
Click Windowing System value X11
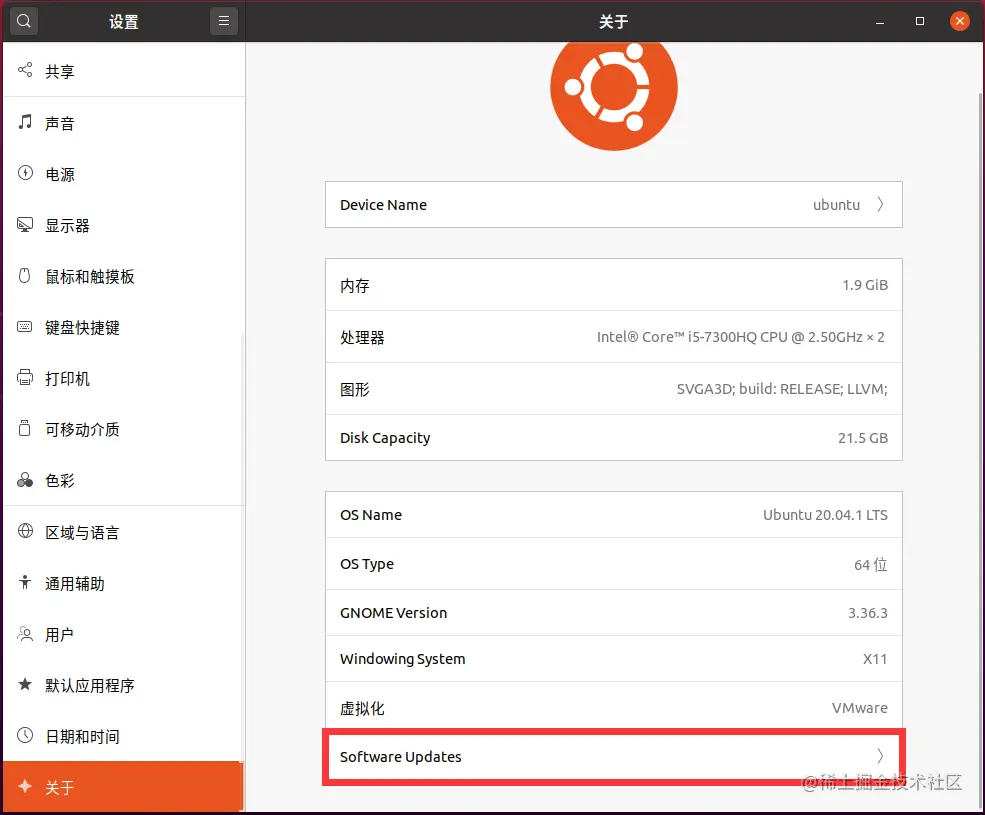[875, 659]
